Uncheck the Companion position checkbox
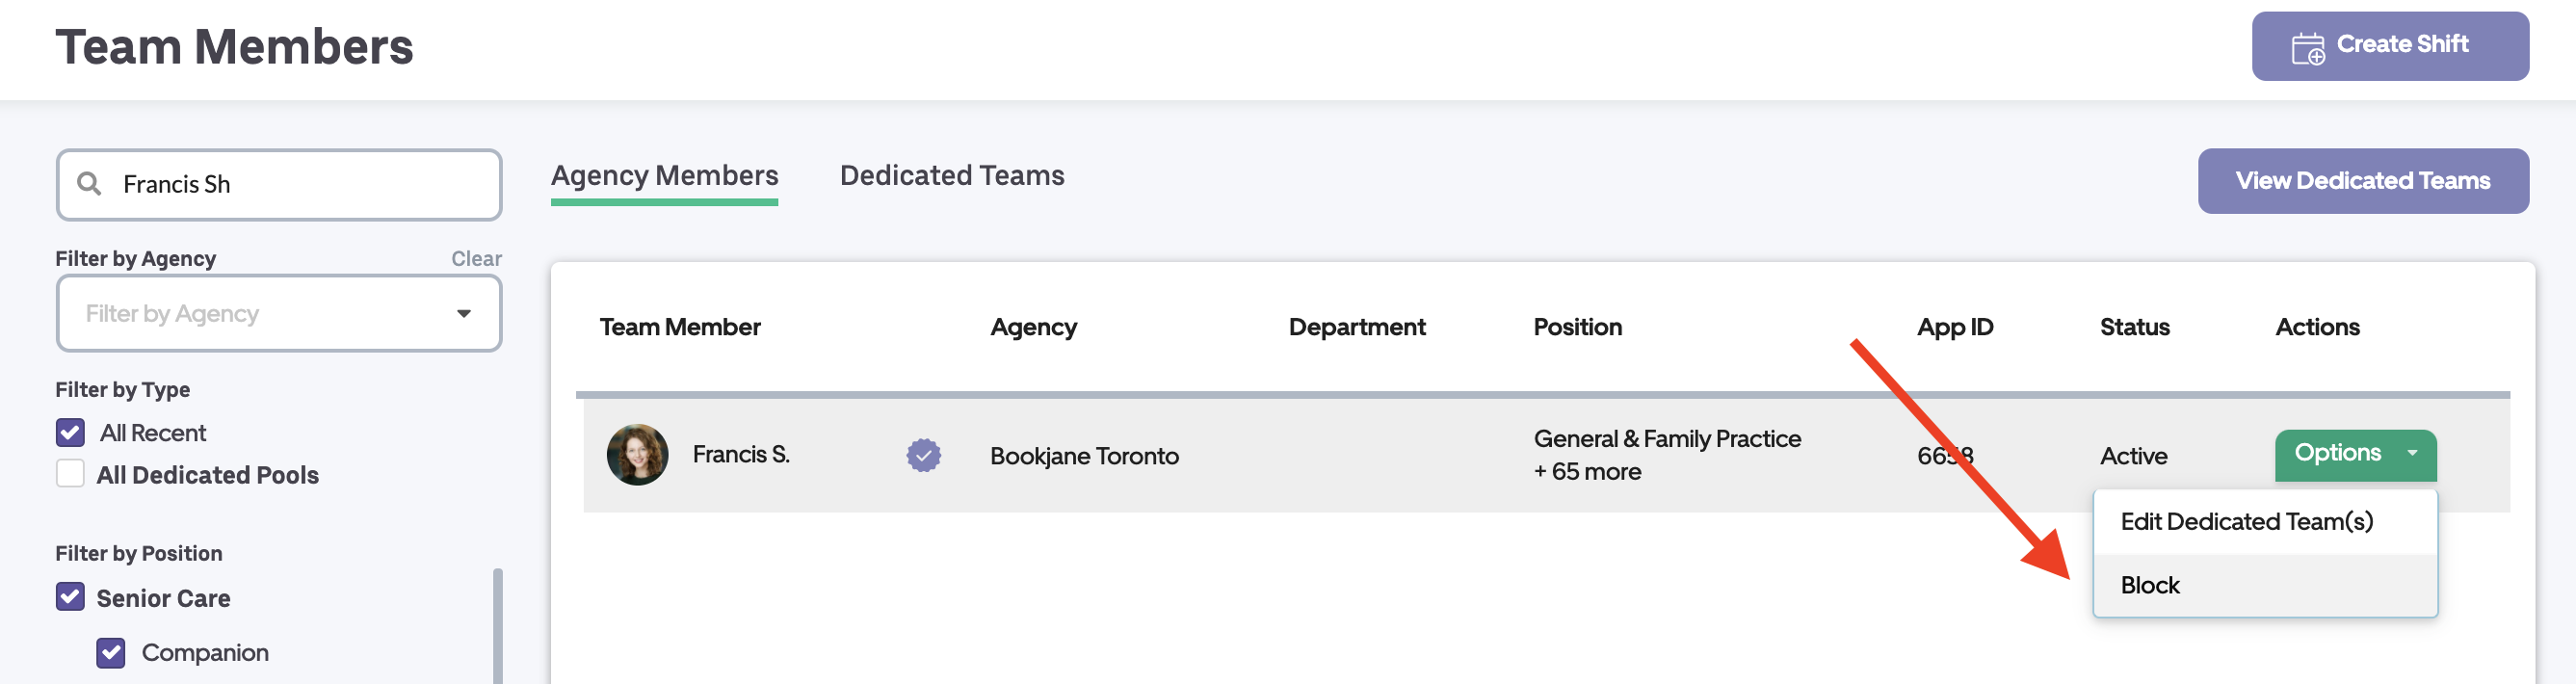 (x=111, y=652)
